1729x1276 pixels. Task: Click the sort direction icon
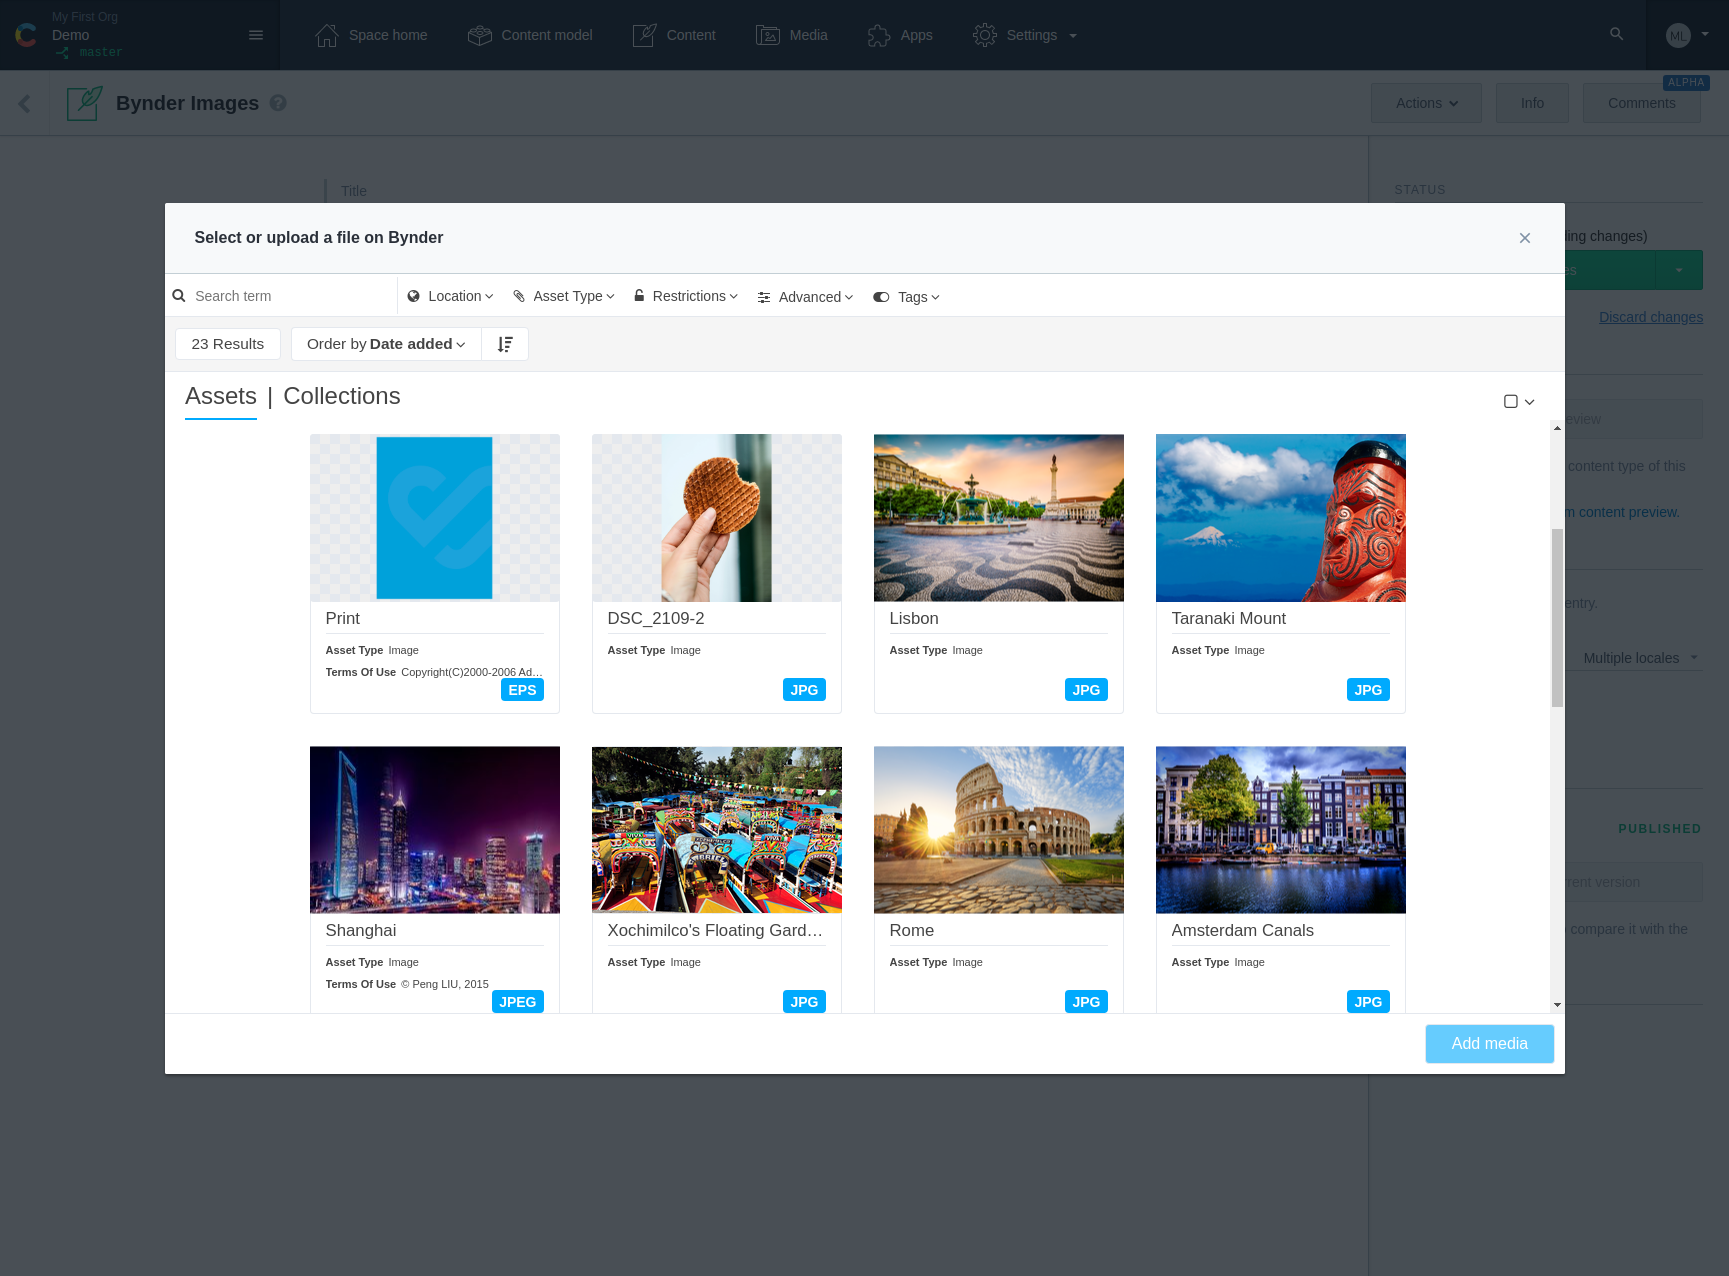click(x=505, y=344)
